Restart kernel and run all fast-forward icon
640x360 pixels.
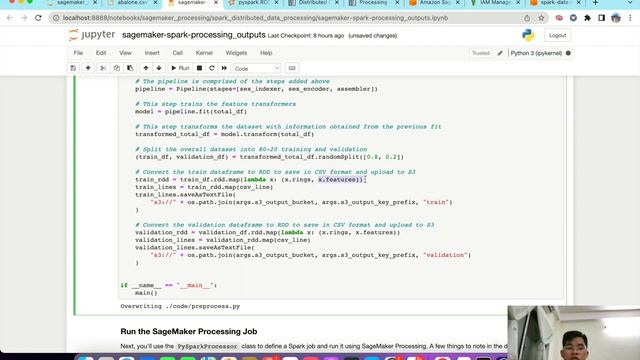[224, 68]
